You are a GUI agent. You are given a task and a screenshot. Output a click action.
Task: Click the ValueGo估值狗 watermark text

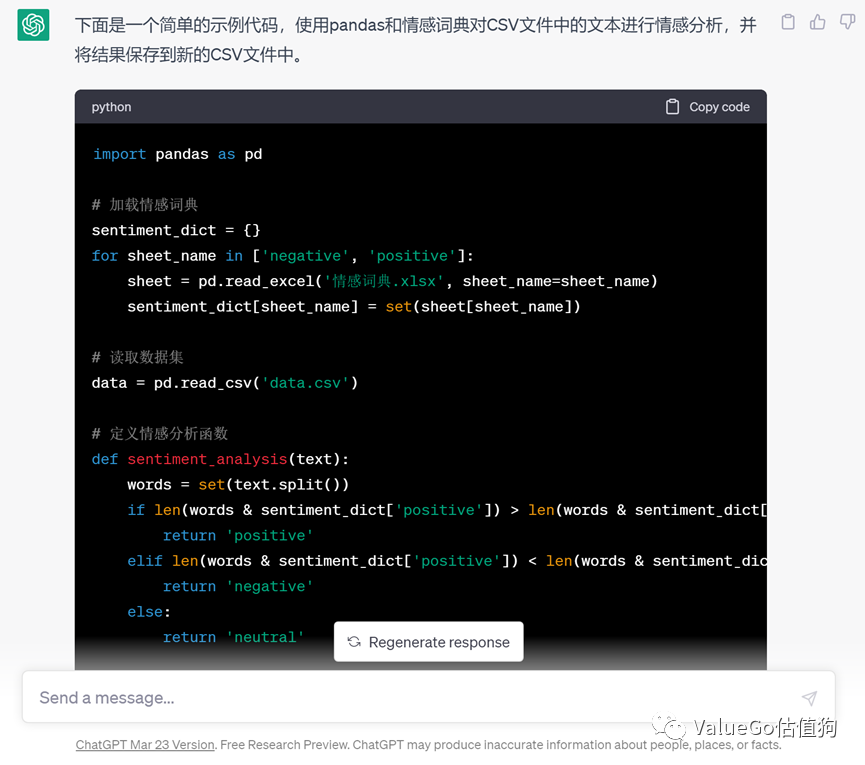point(765,727)
